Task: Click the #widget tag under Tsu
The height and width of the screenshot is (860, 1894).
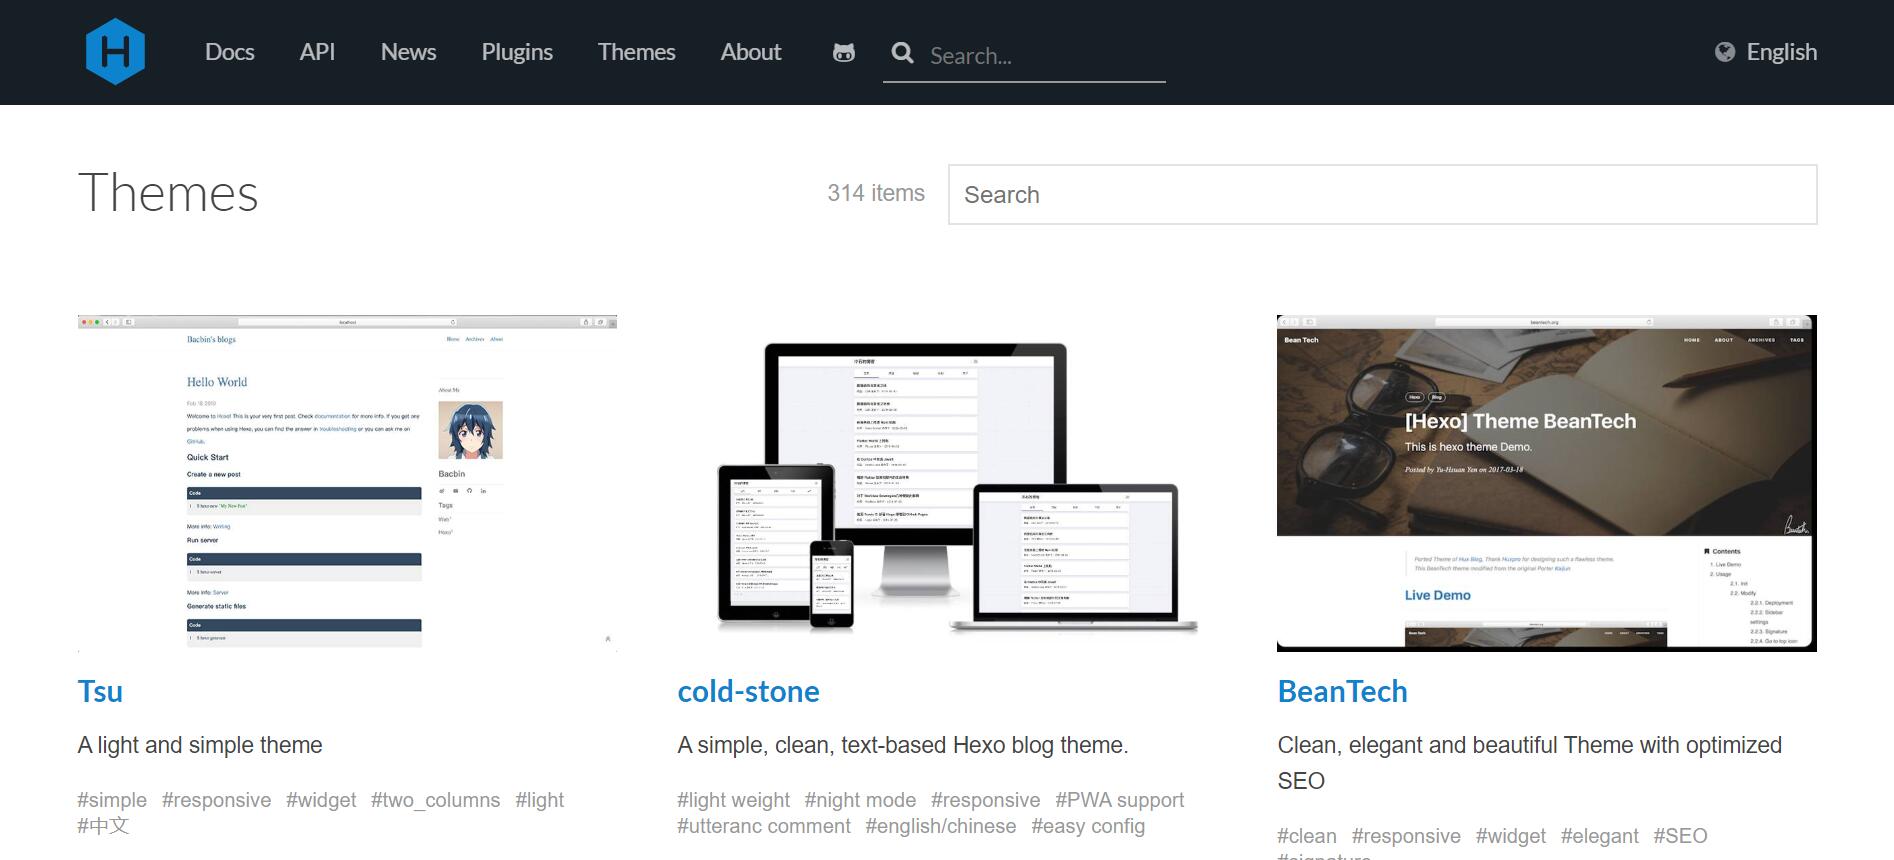Action: coord(321,800)
